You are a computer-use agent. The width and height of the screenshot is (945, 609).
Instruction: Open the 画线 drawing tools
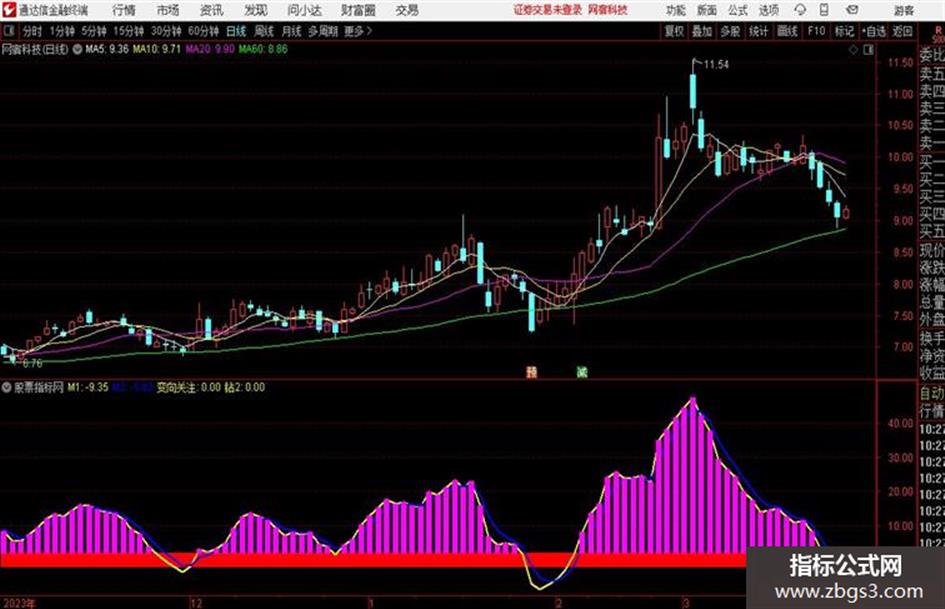point(787,31)
